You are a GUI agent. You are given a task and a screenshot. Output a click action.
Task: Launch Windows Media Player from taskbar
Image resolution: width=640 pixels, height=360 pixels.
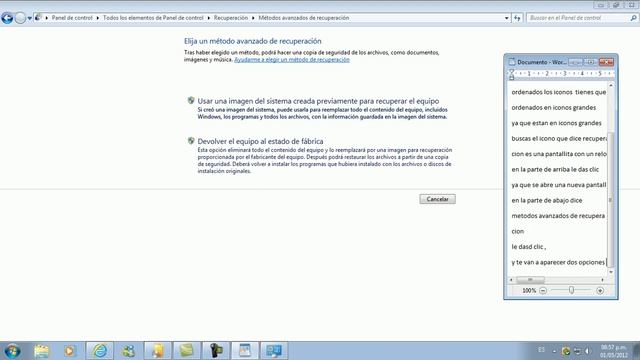(69, 351)
